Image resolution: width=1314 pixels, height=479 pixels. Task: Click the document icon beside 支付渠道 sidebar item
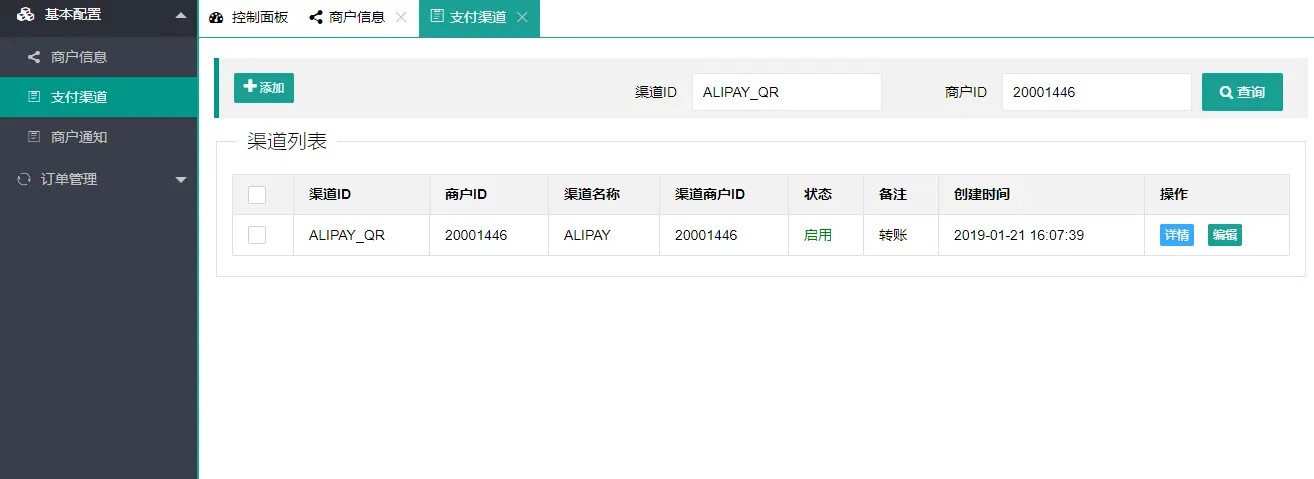point(34,97)
